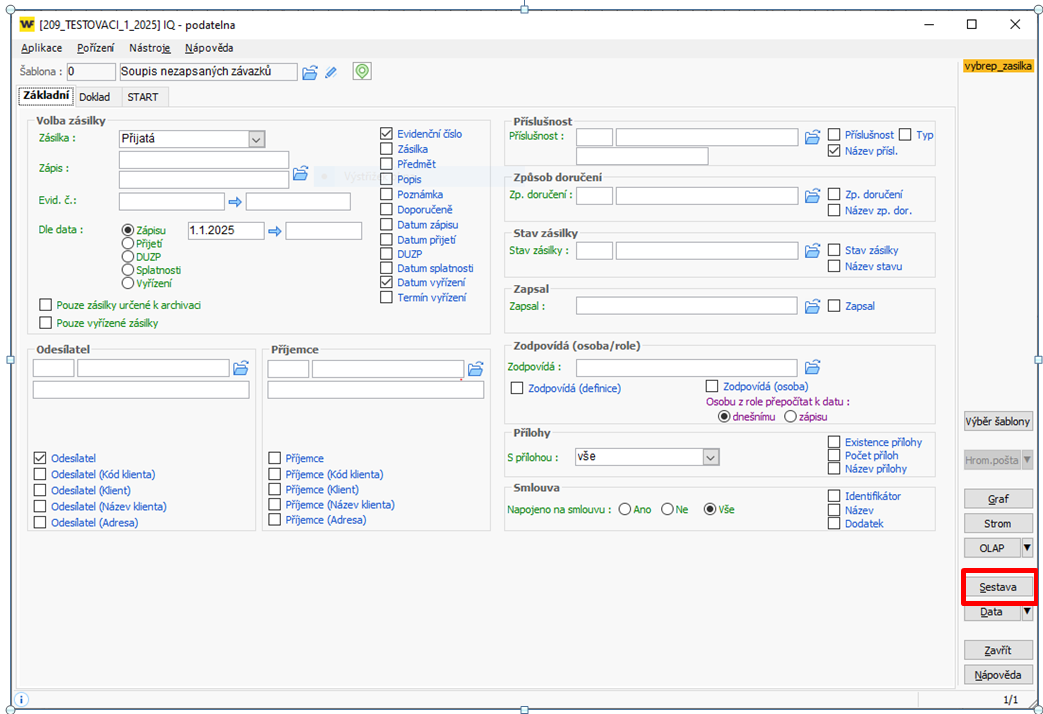Click the pencil edit icon for template
Screen dimensions: 1043x714
(x=331, y=73)
